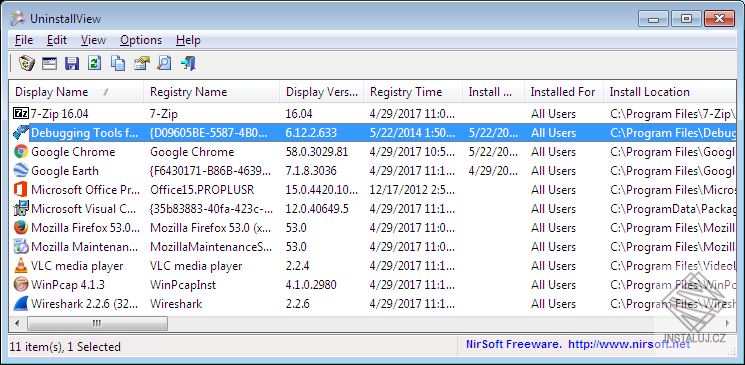Click registry name WinPcapInst
The width and height of the screenshot is (745, 365).
pyautogui.click(x=183, y=285)
